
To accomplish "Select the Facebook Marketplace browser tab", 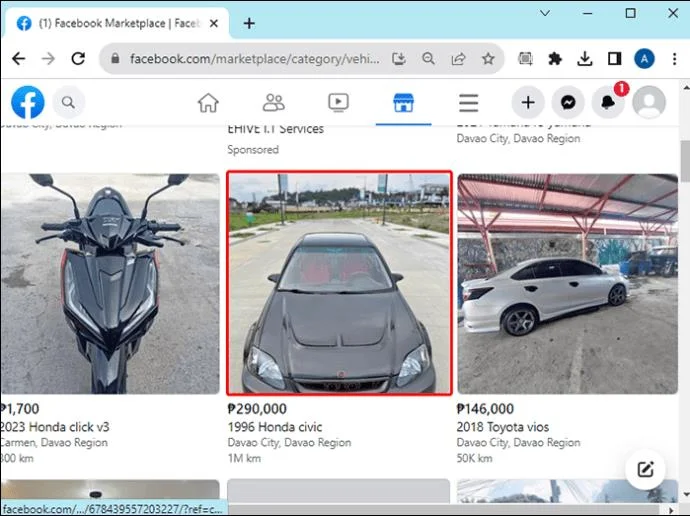I will [115, 23].
